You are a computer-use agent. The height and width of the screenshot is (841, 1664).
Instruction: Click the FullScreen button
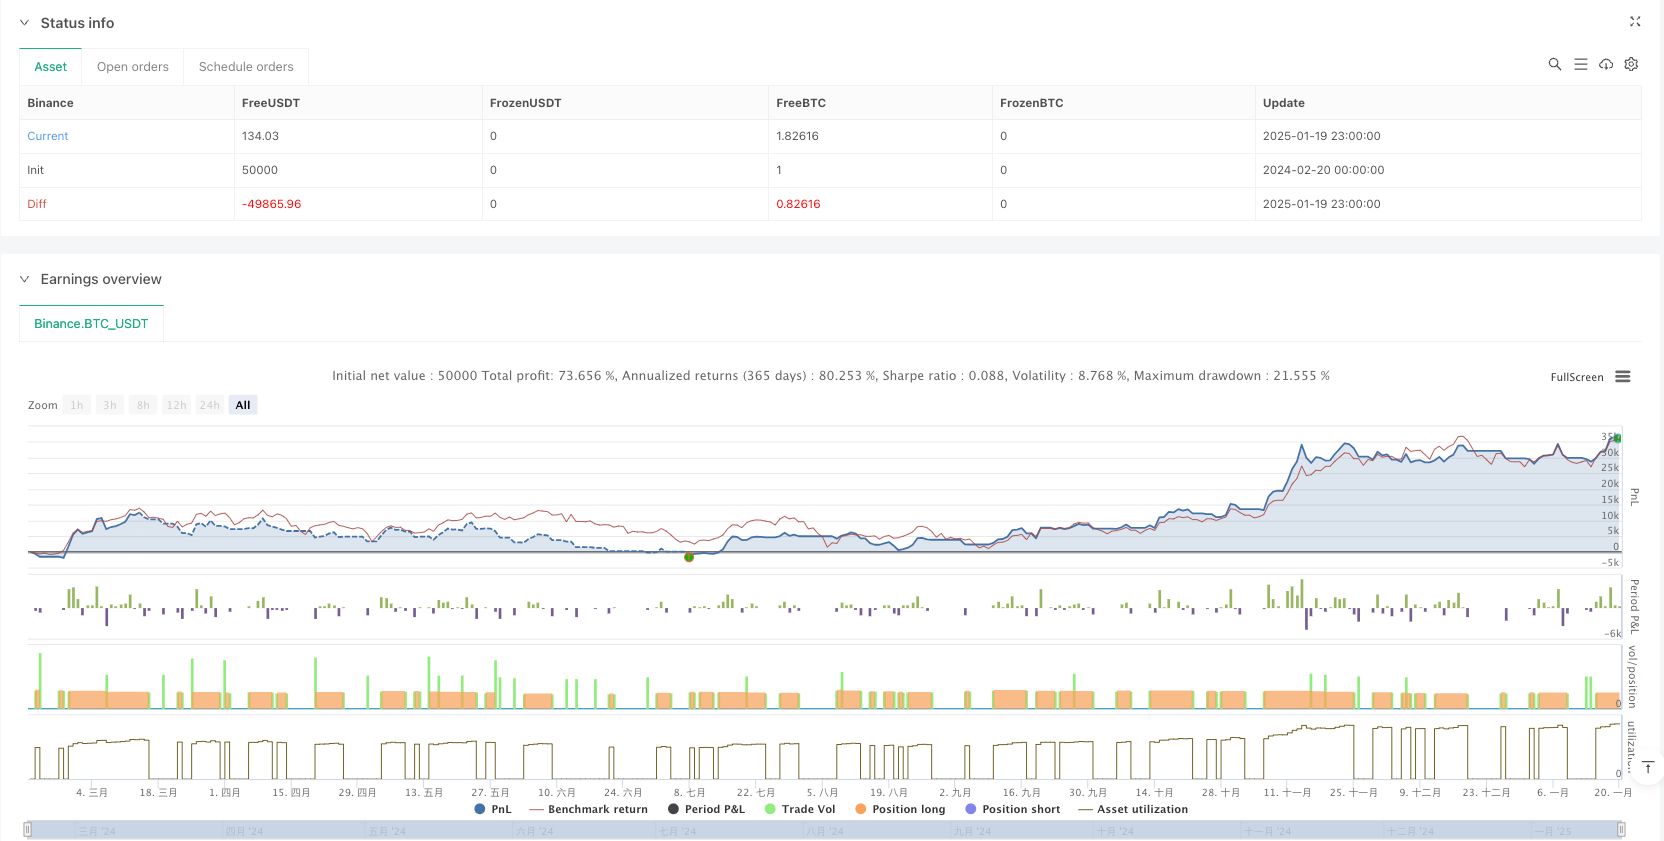[x=1576, y=377]
